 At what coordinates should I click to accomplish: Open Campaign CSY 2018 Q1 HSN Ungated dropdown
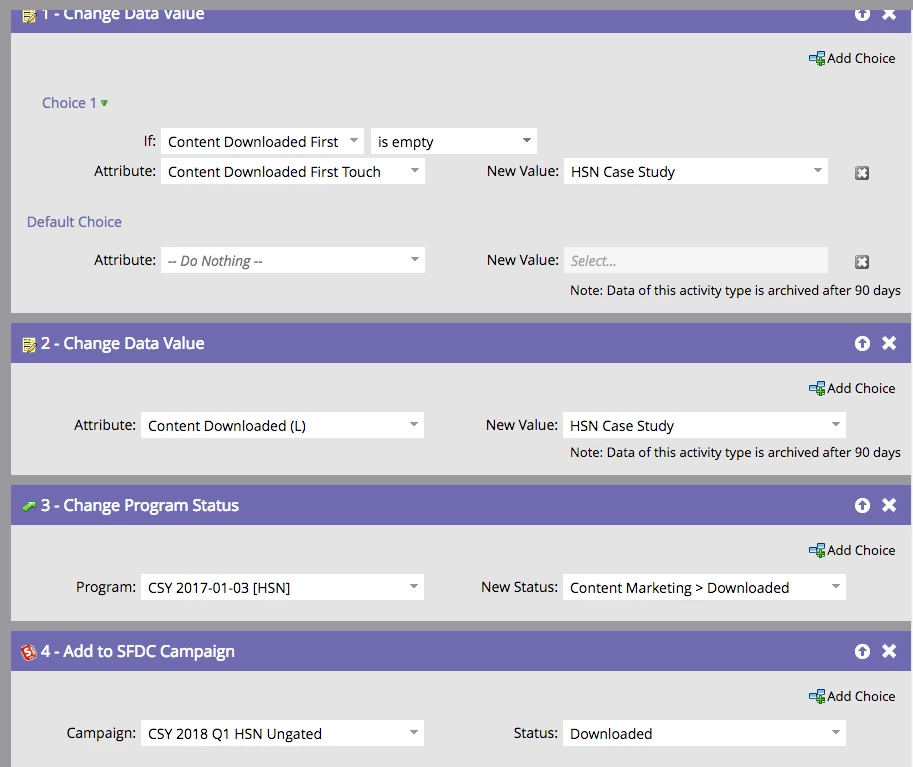pyautogui.click(x=414, y=733)
